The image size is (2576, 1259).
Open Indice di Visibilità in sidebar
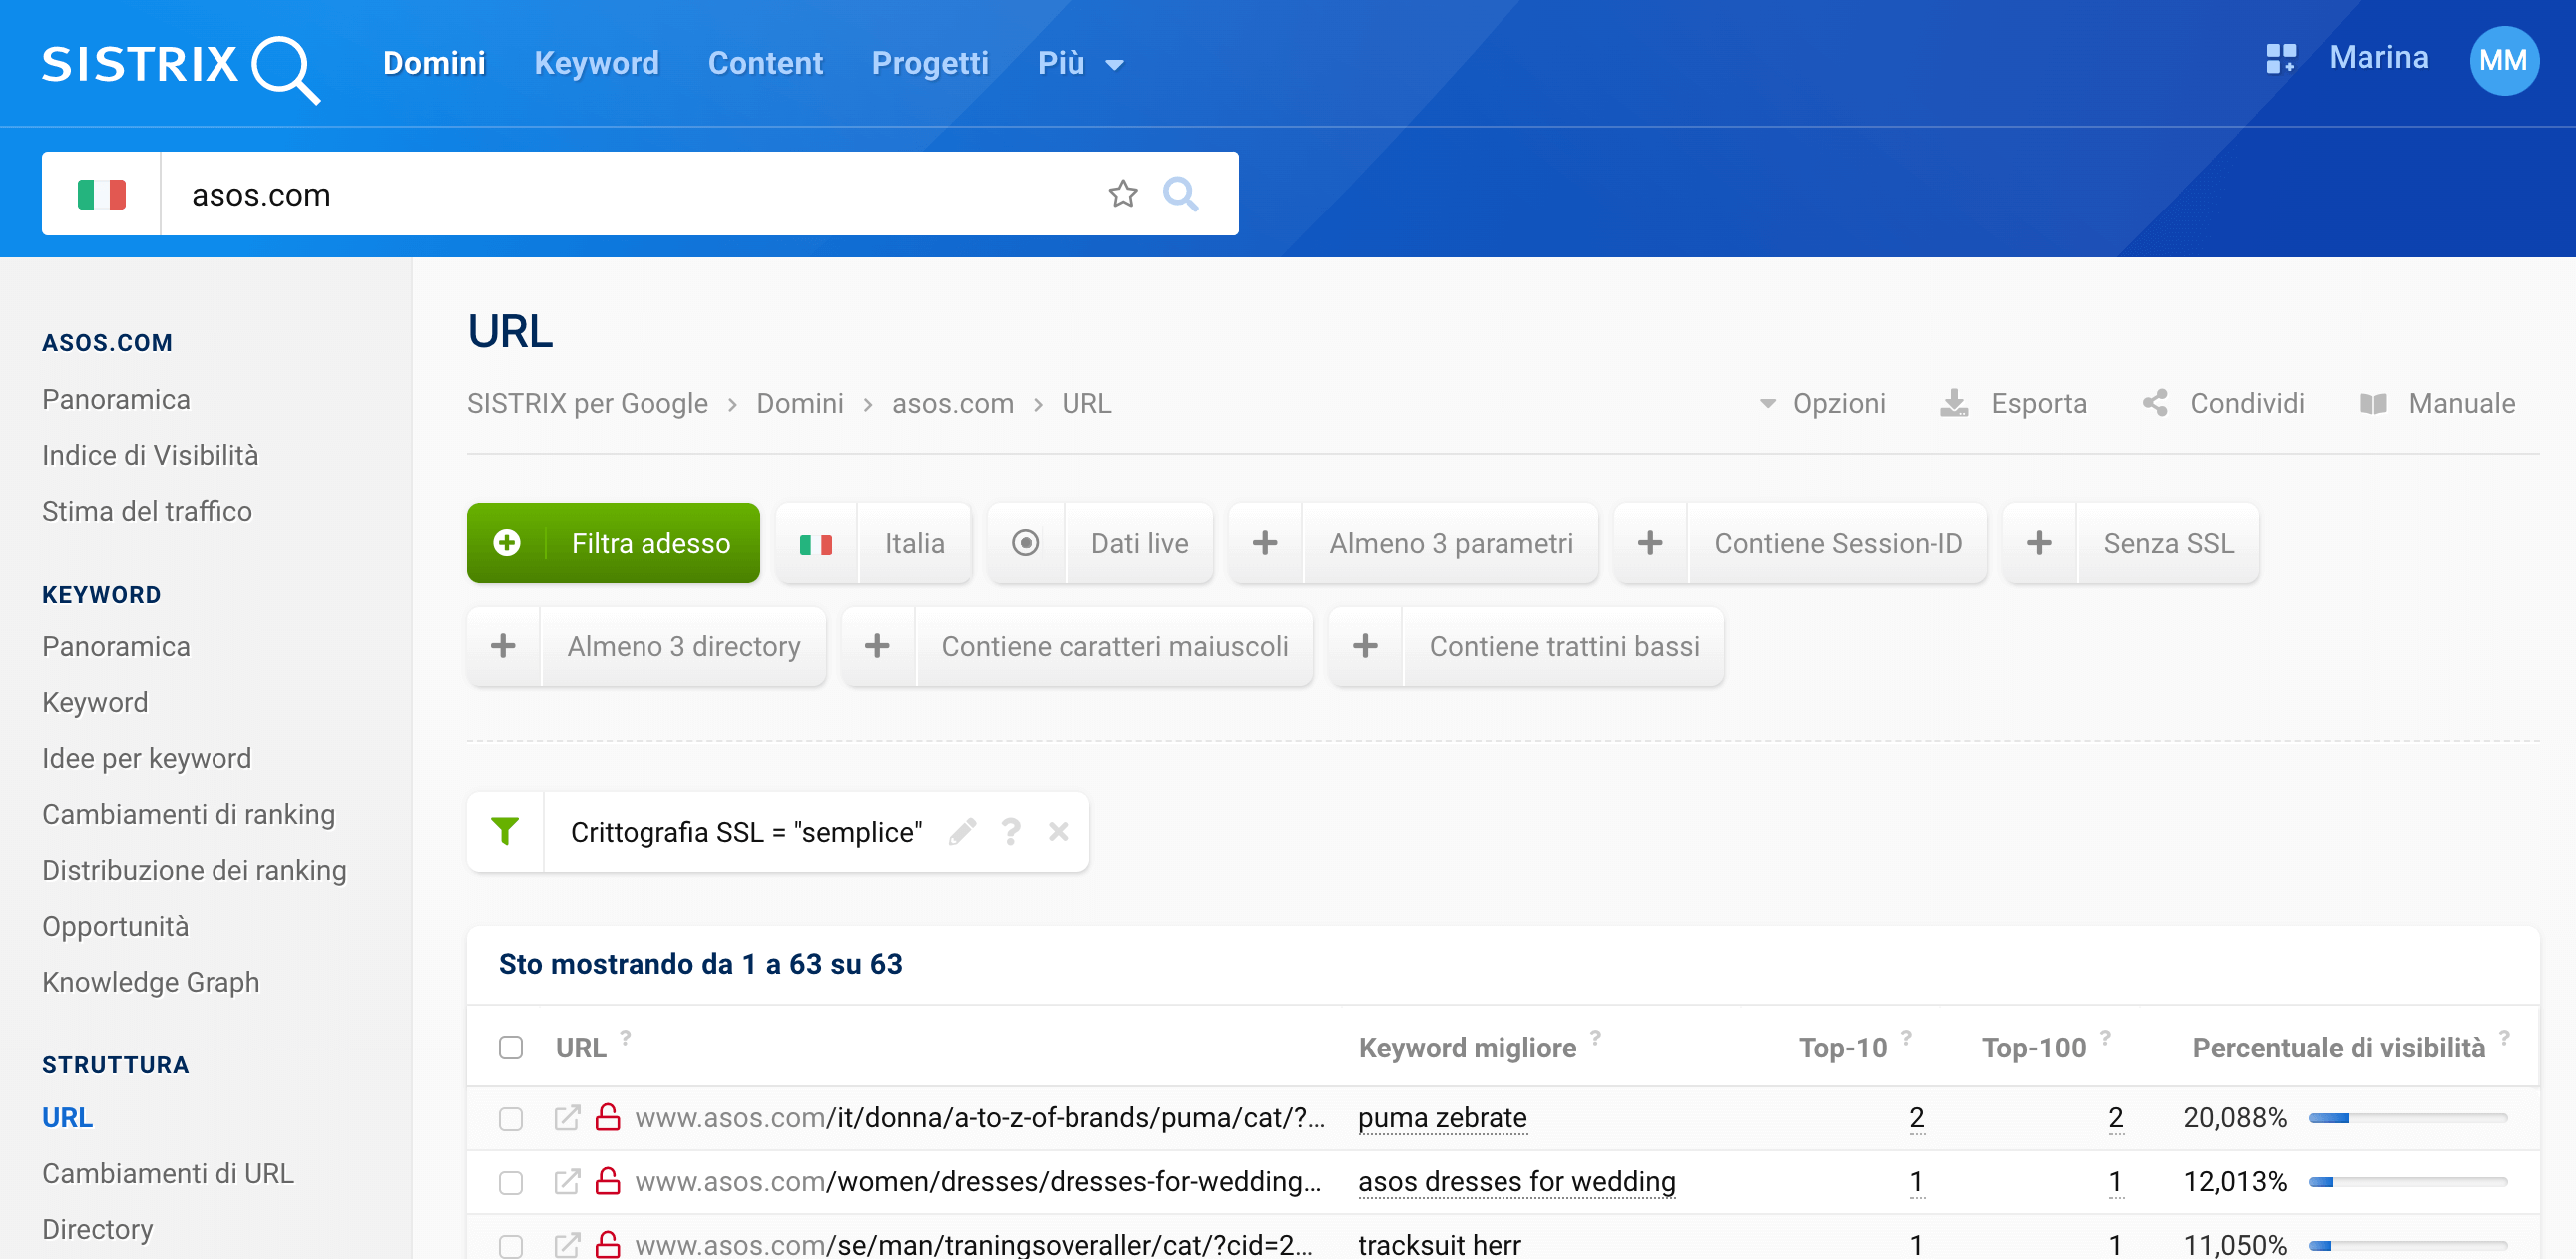pos(150,455)
